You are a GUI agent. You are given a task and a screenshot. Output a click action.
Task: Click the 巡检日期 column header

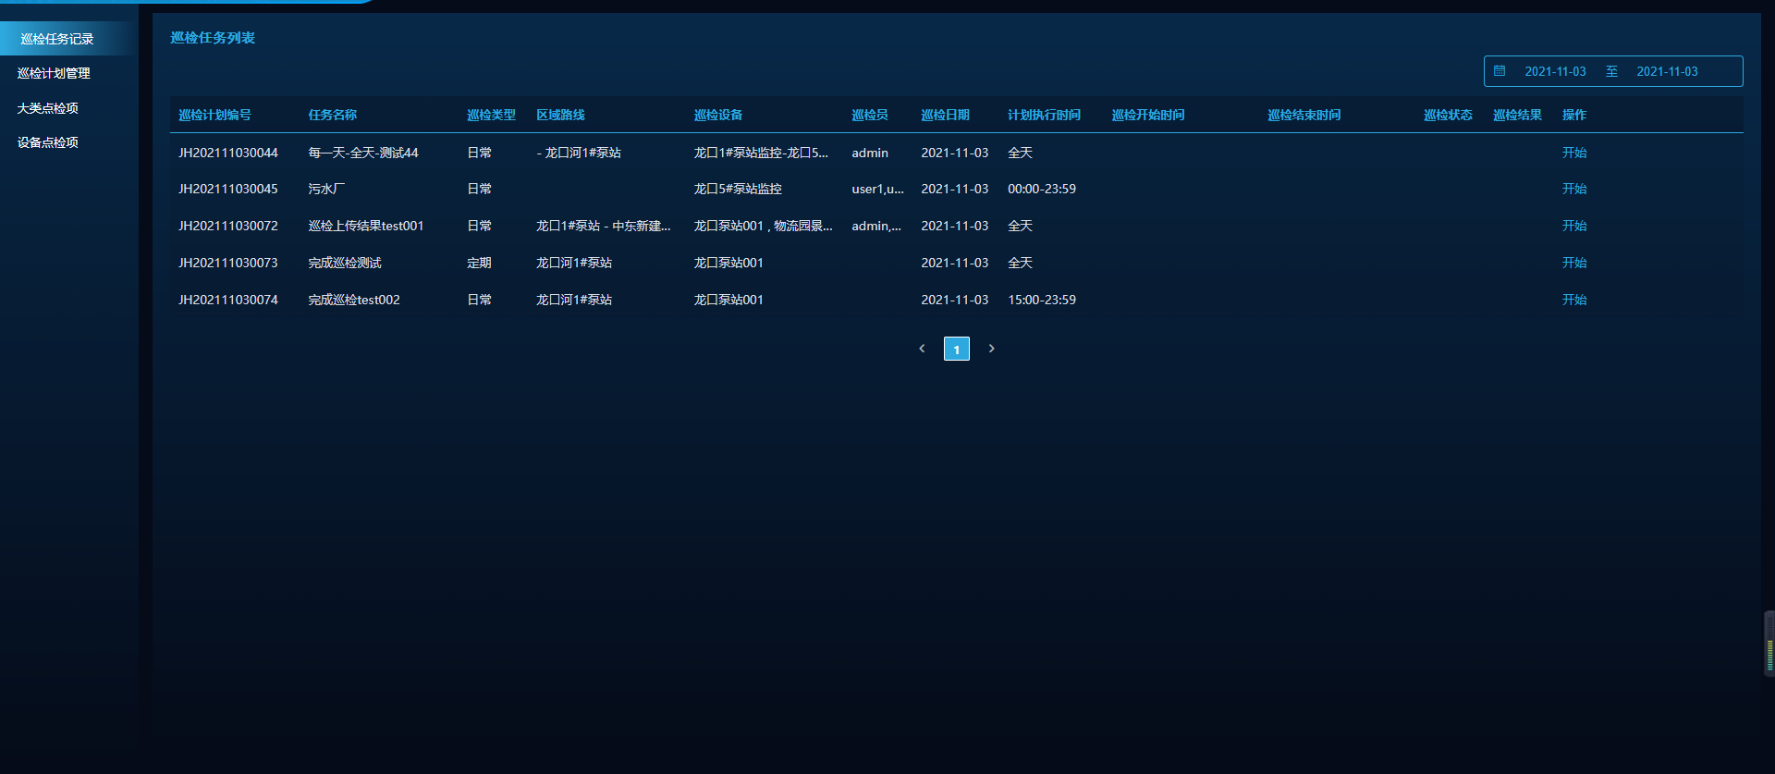(x=945, y=115)
